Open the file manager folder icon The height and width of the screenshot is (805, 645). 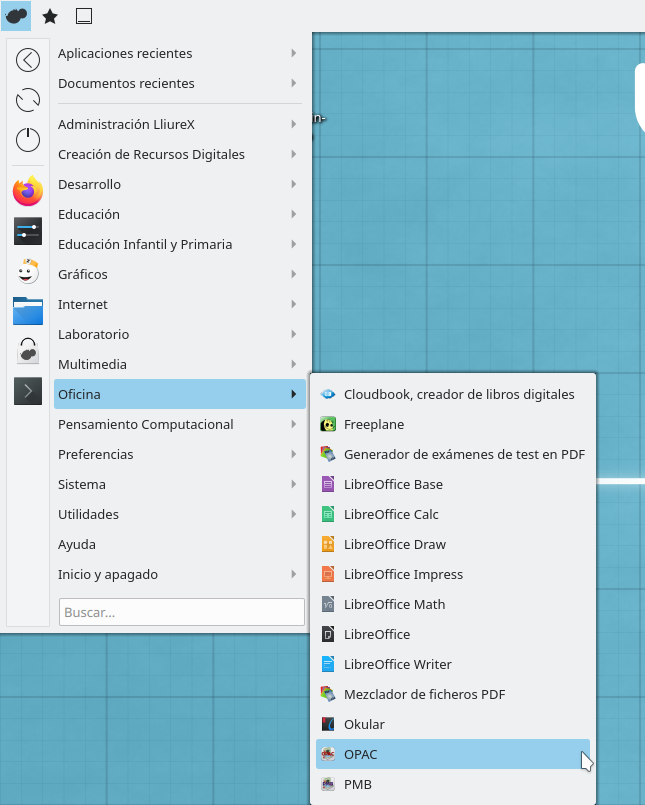[28, 311]
